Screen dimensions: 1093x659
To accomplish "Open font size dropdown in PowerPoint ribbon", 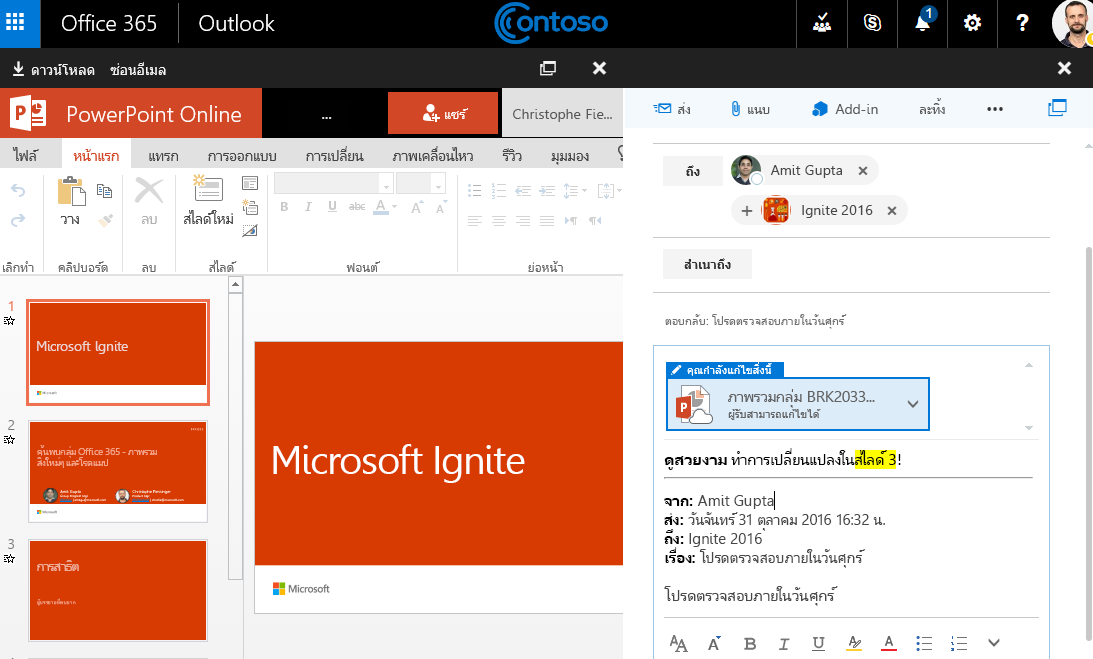I will [438, 184].
